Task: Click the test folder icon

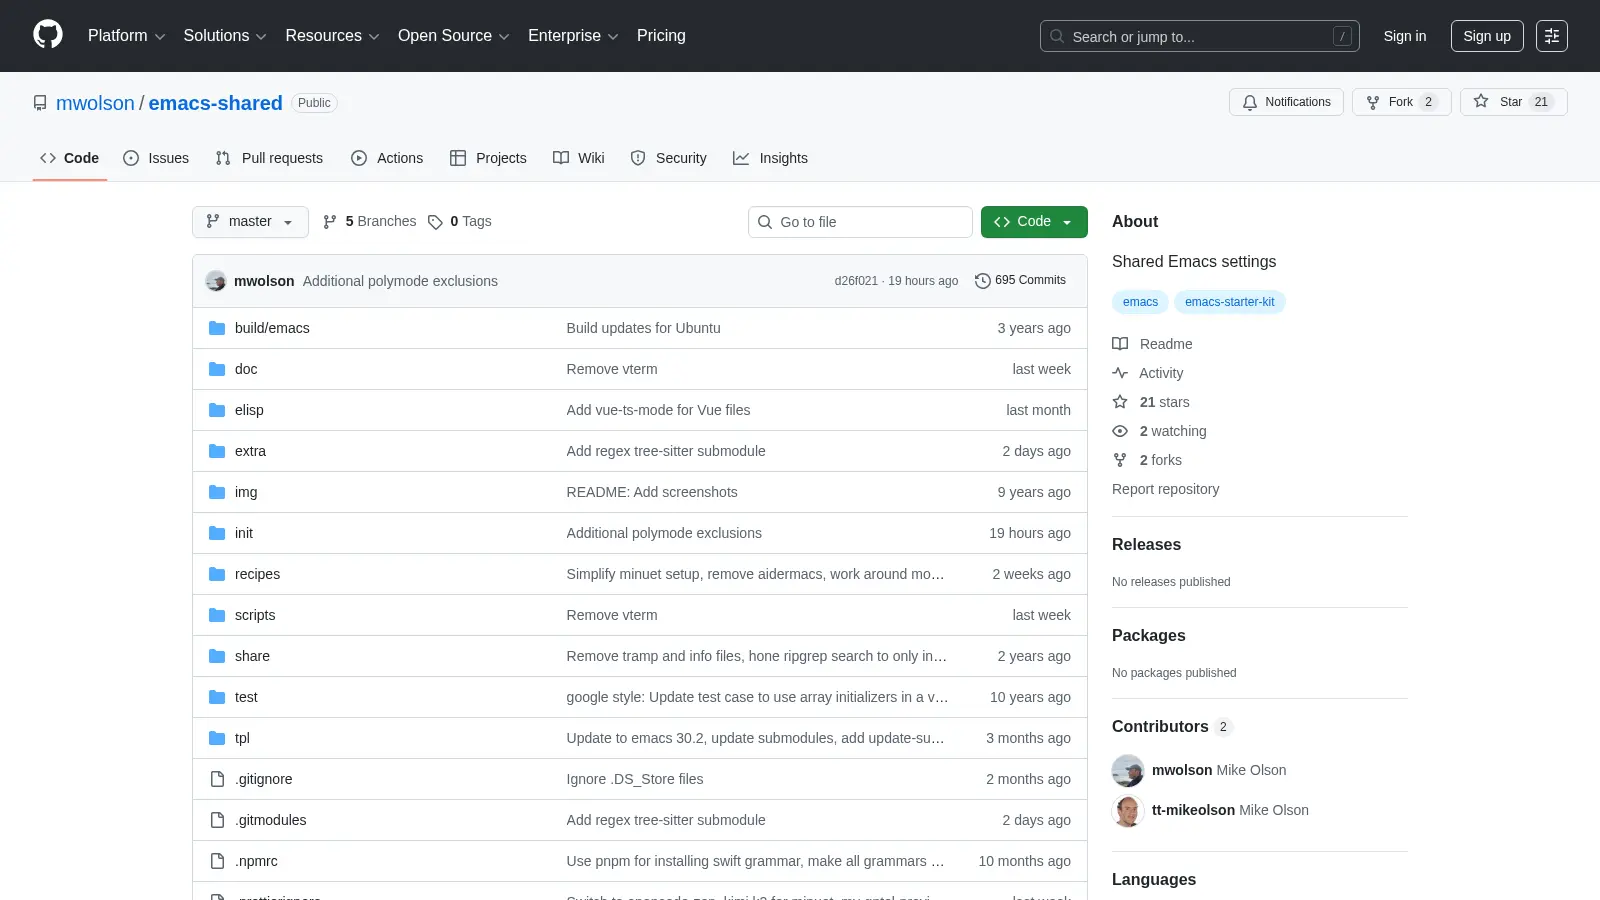Action: (x=217, y=697)
